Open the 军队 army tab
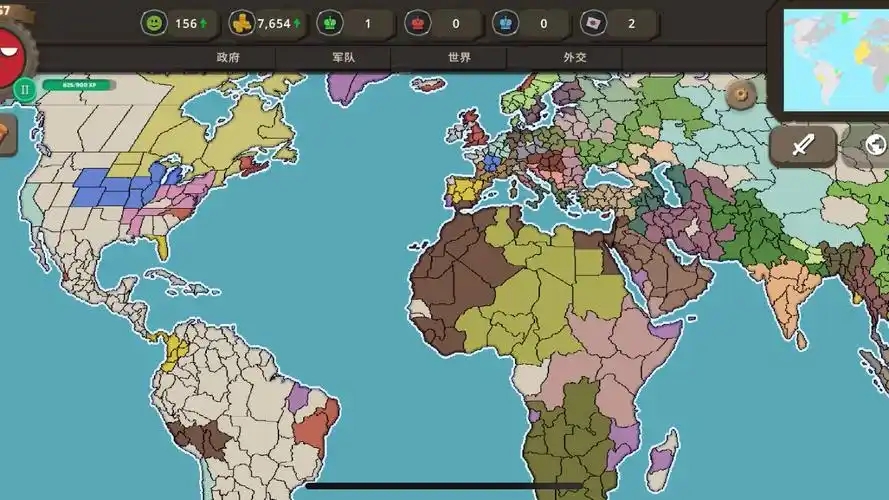The image size is (889, 500). (344, 57)
